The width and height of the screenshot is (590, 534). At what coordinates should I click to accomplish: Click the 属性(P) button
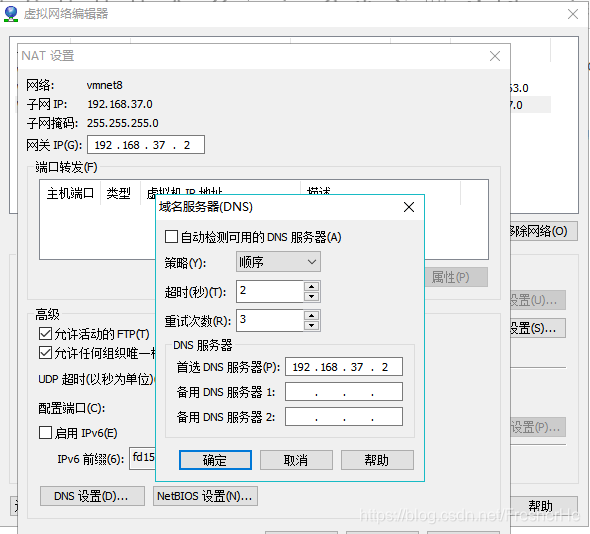click(456, 277)
